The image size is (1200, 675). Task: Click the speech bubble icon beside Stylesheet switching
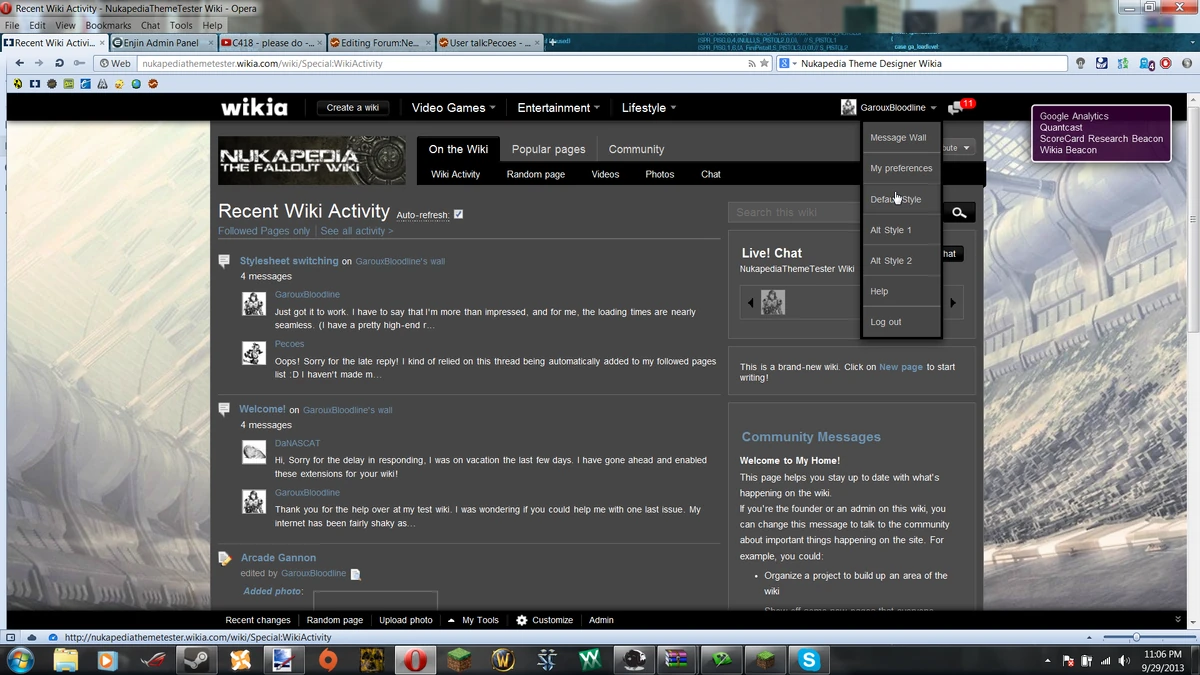(x=224, y=260)
